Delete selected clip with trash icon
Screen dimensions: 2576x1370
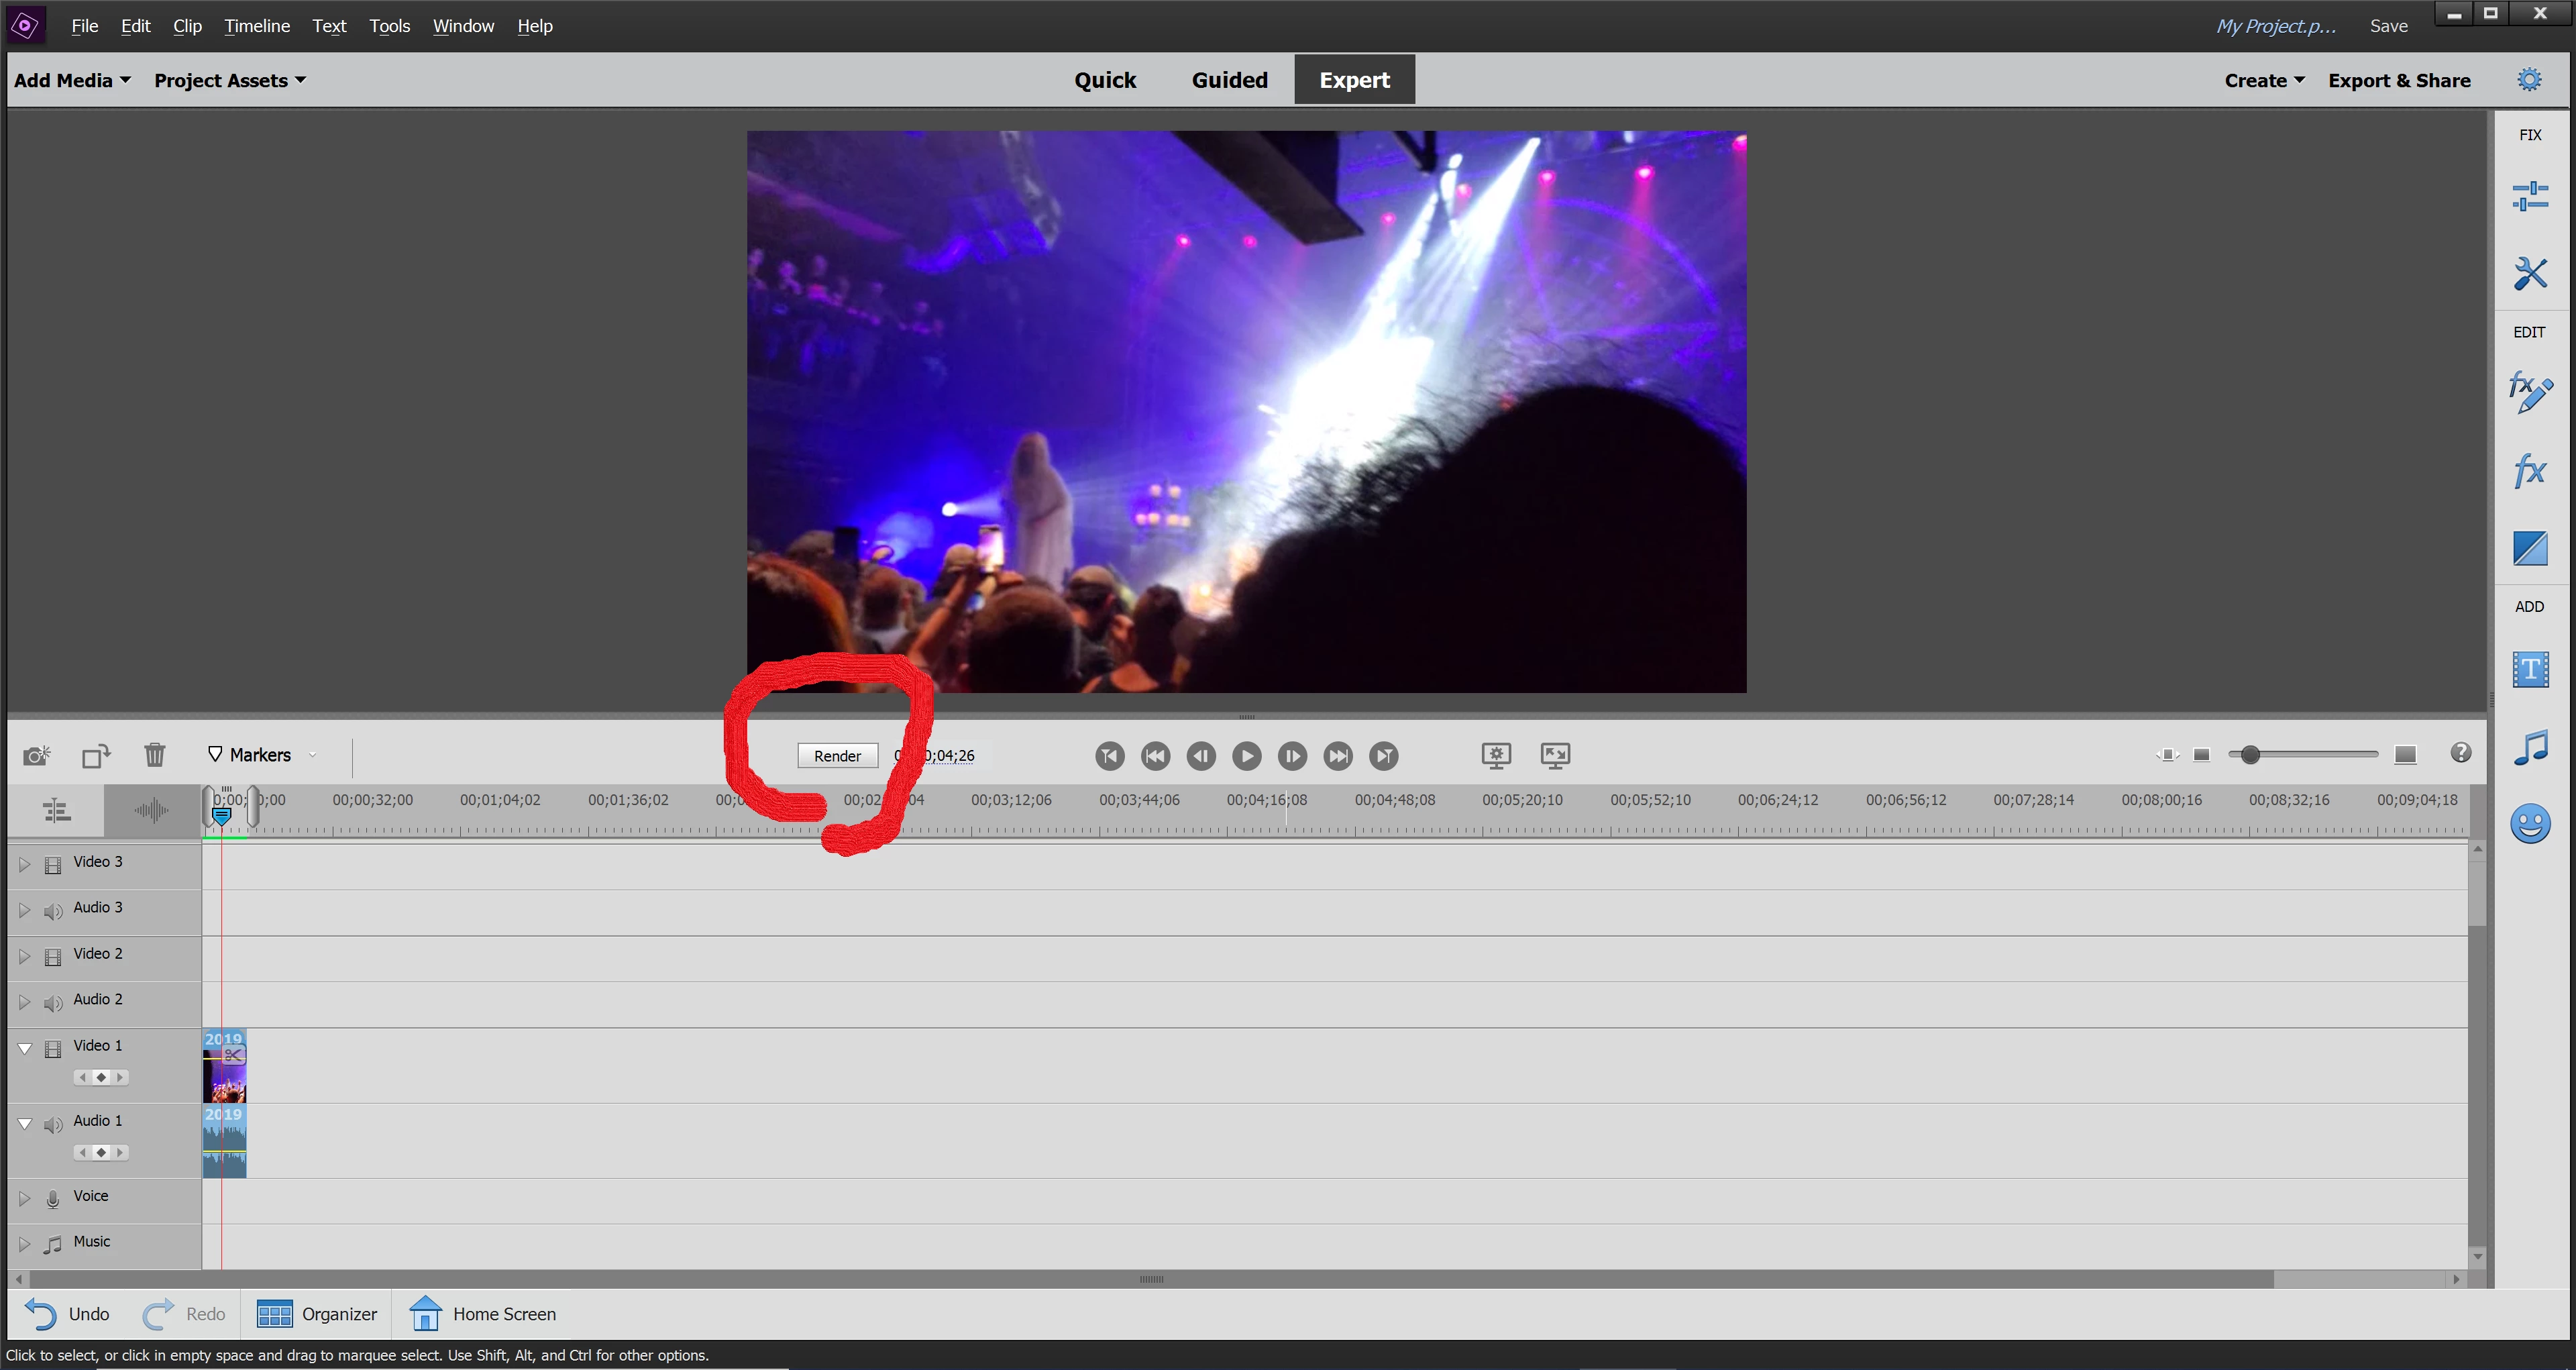154,755
